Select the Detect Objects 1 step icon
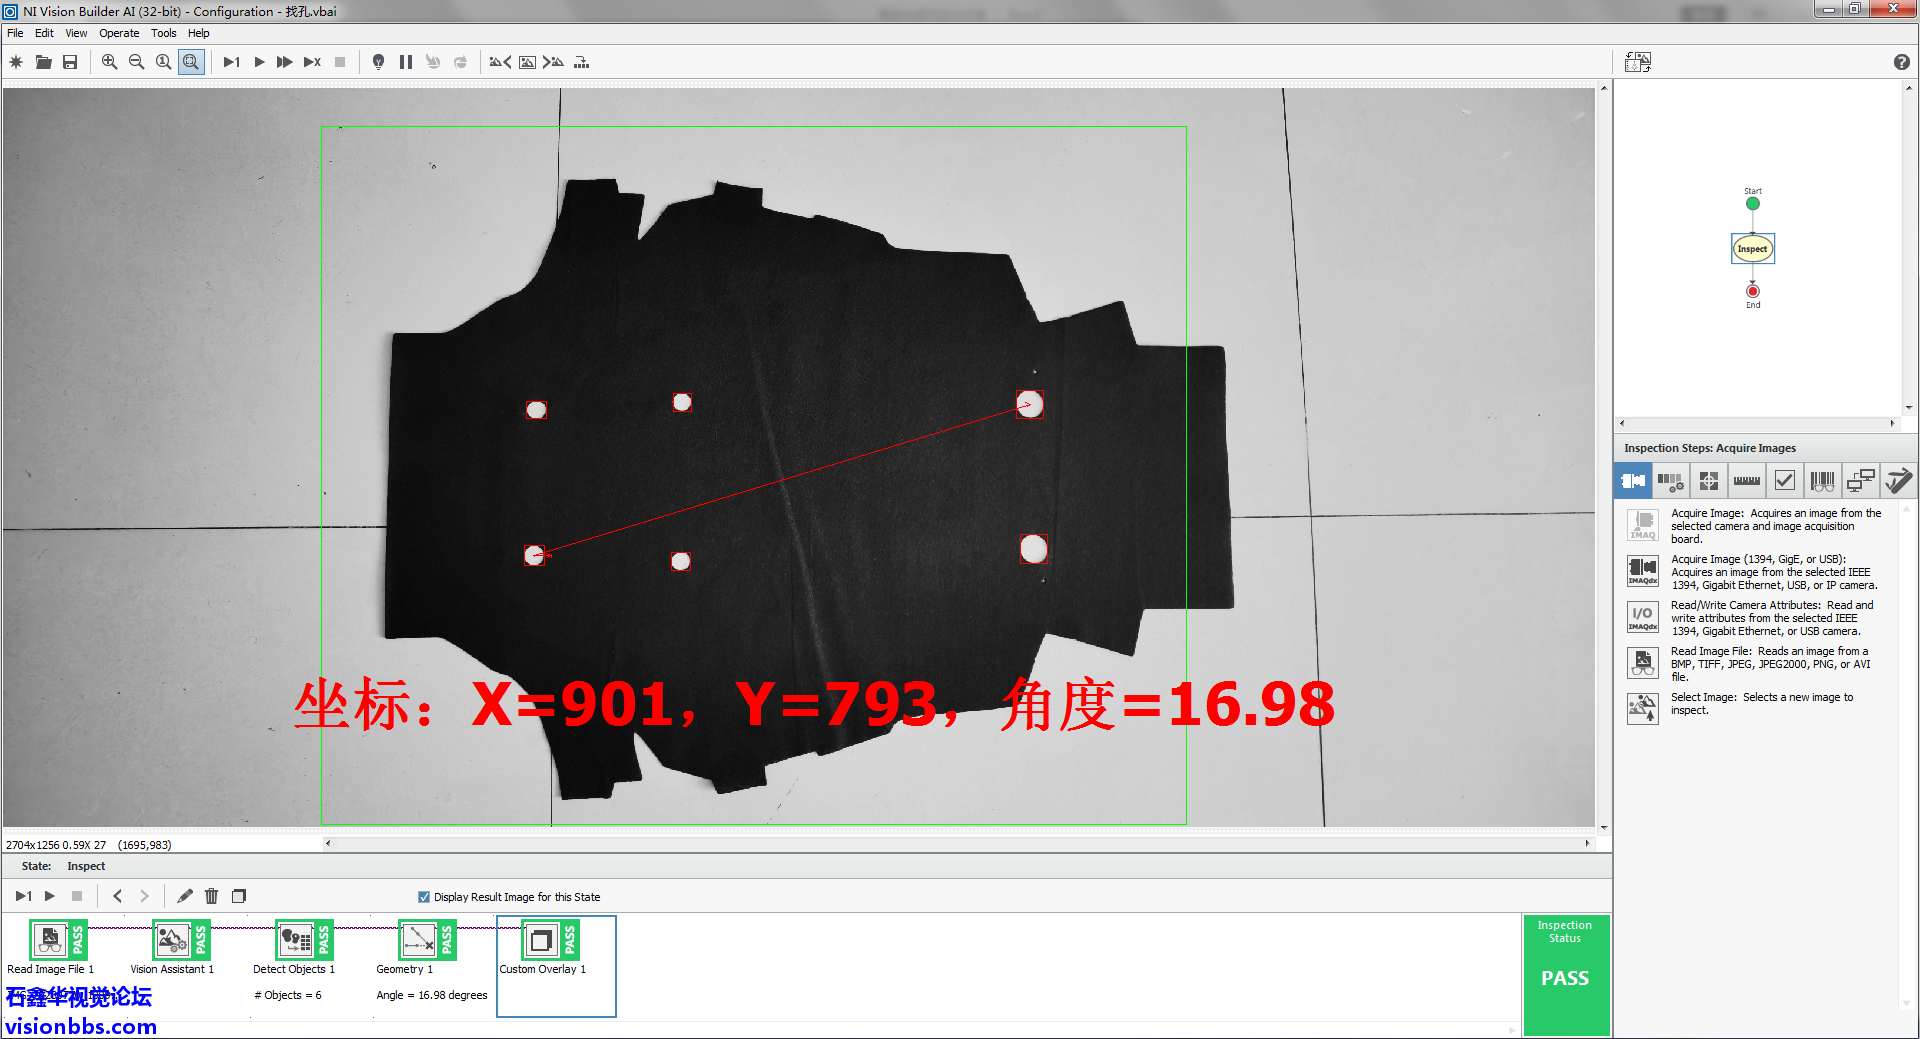This screenshot has width=1920, height=1039. tap(296, 940)
